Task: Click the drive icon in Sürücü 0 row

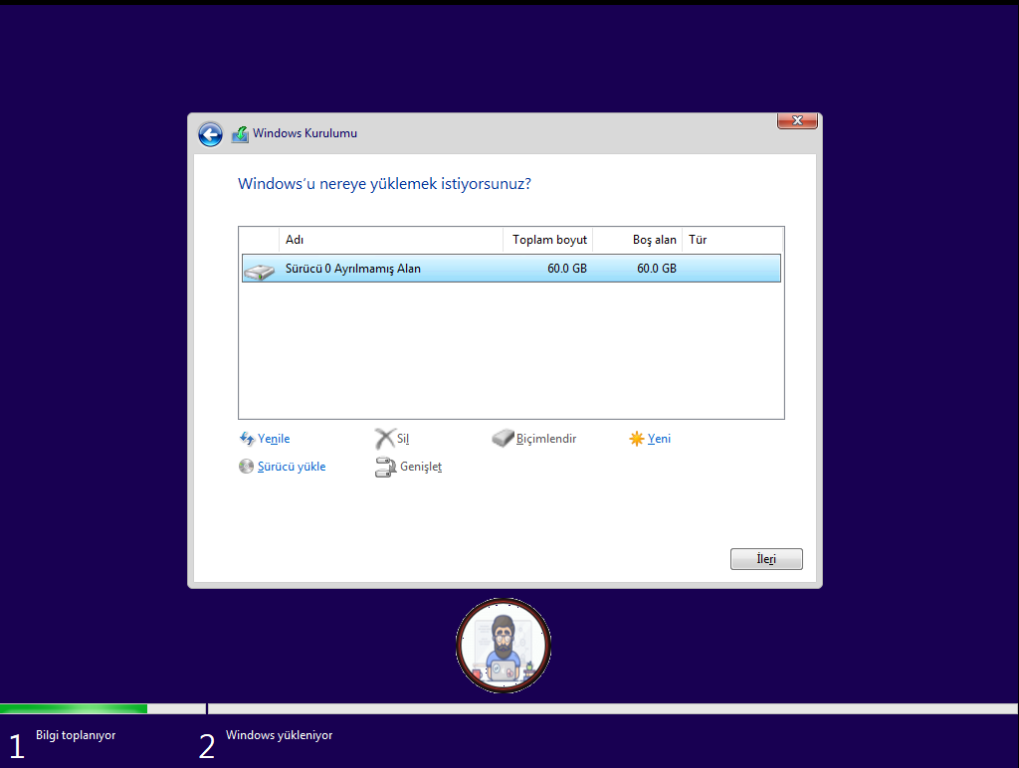Action: coord(259,271)
